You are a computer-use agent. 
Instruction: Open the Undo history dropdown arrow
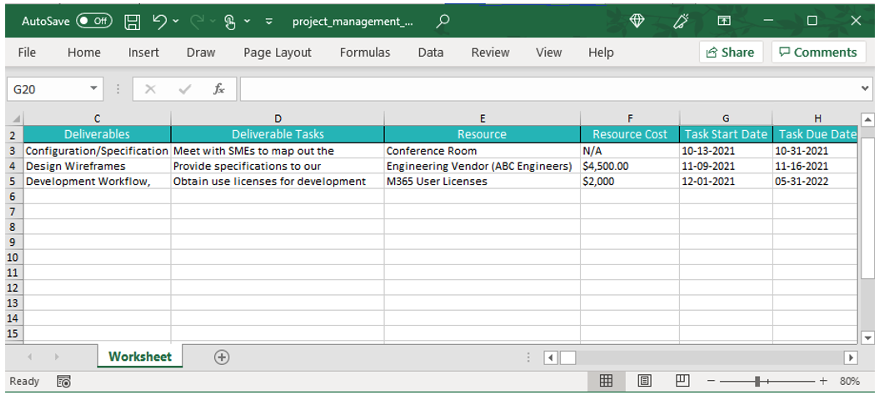176,21
